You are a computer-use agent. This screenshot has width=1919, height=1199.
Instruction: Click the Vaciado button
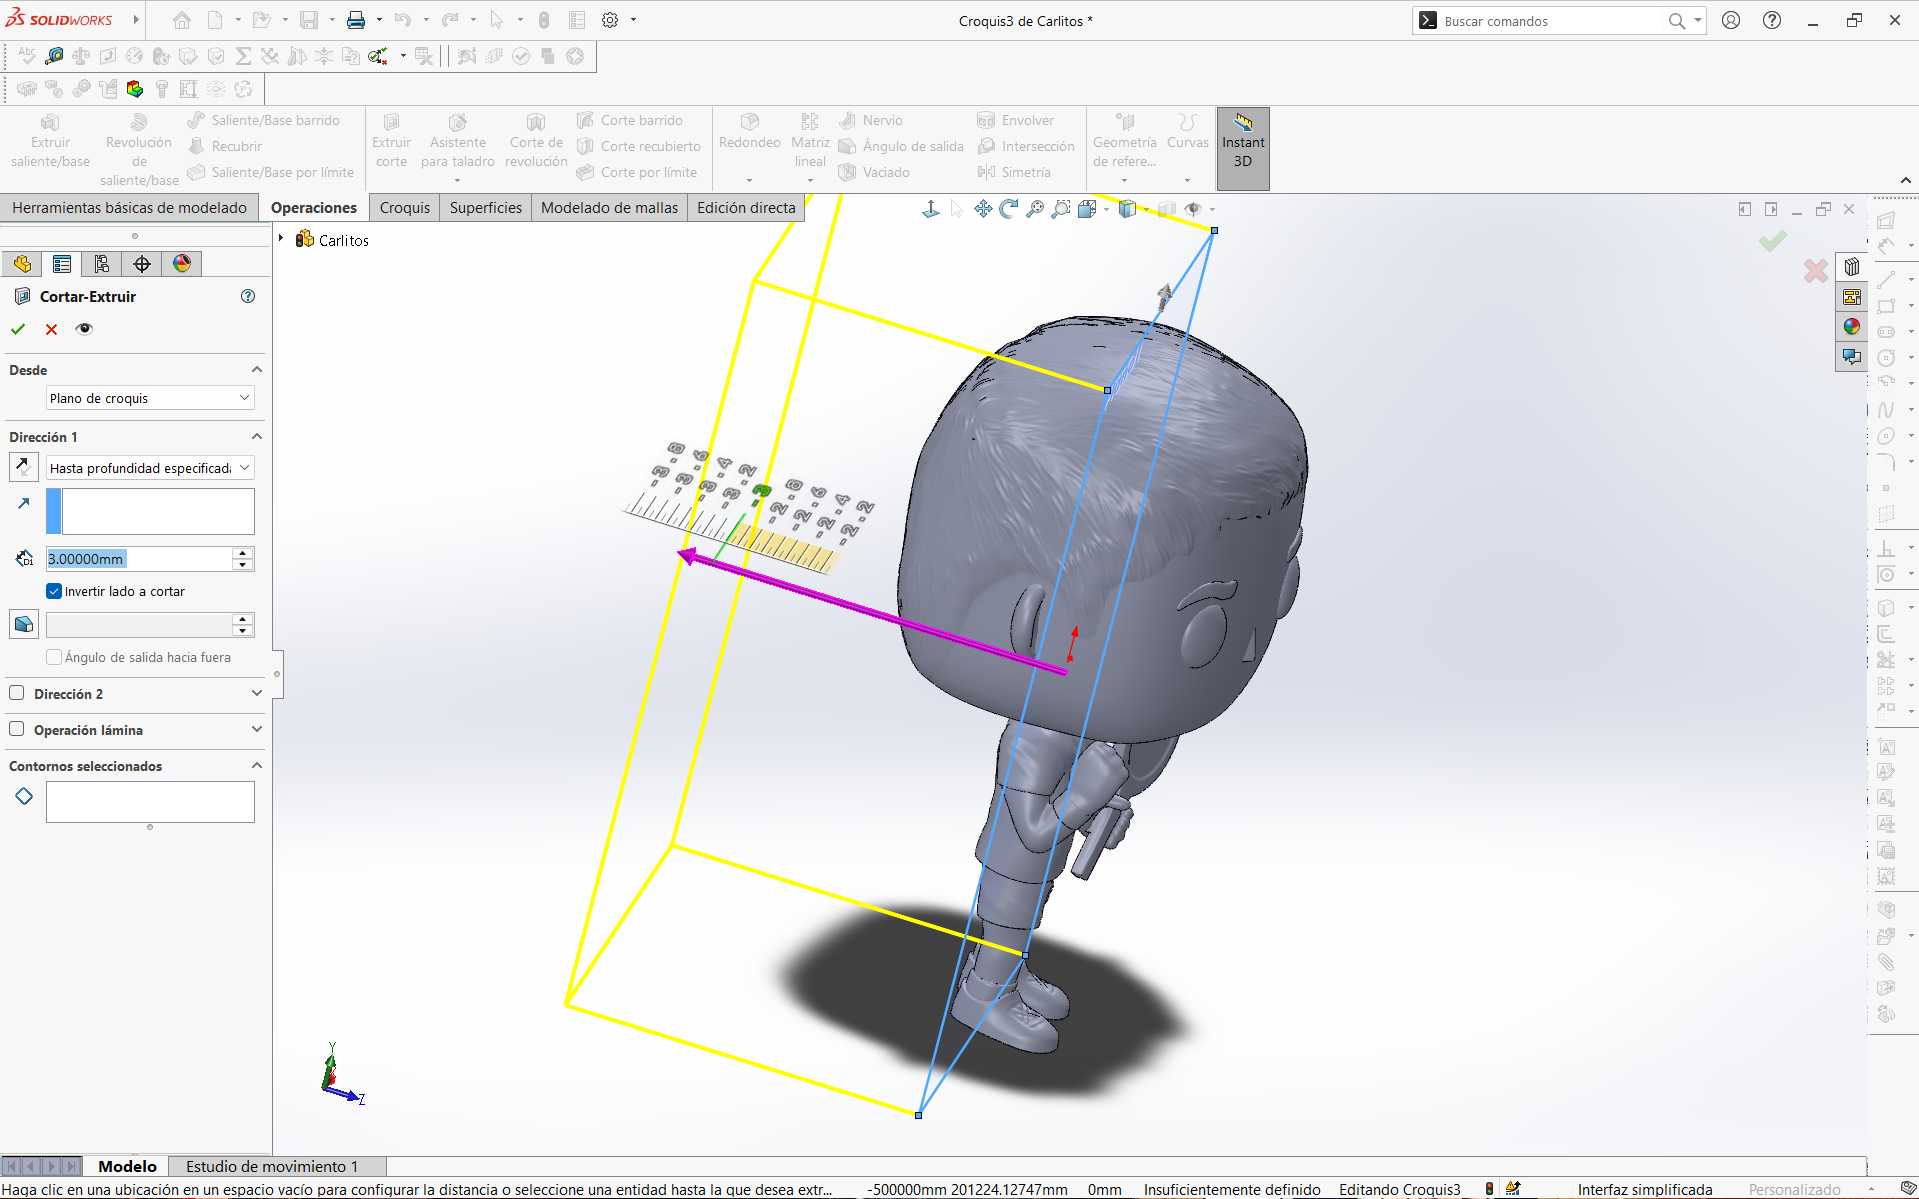click(874, 172)
